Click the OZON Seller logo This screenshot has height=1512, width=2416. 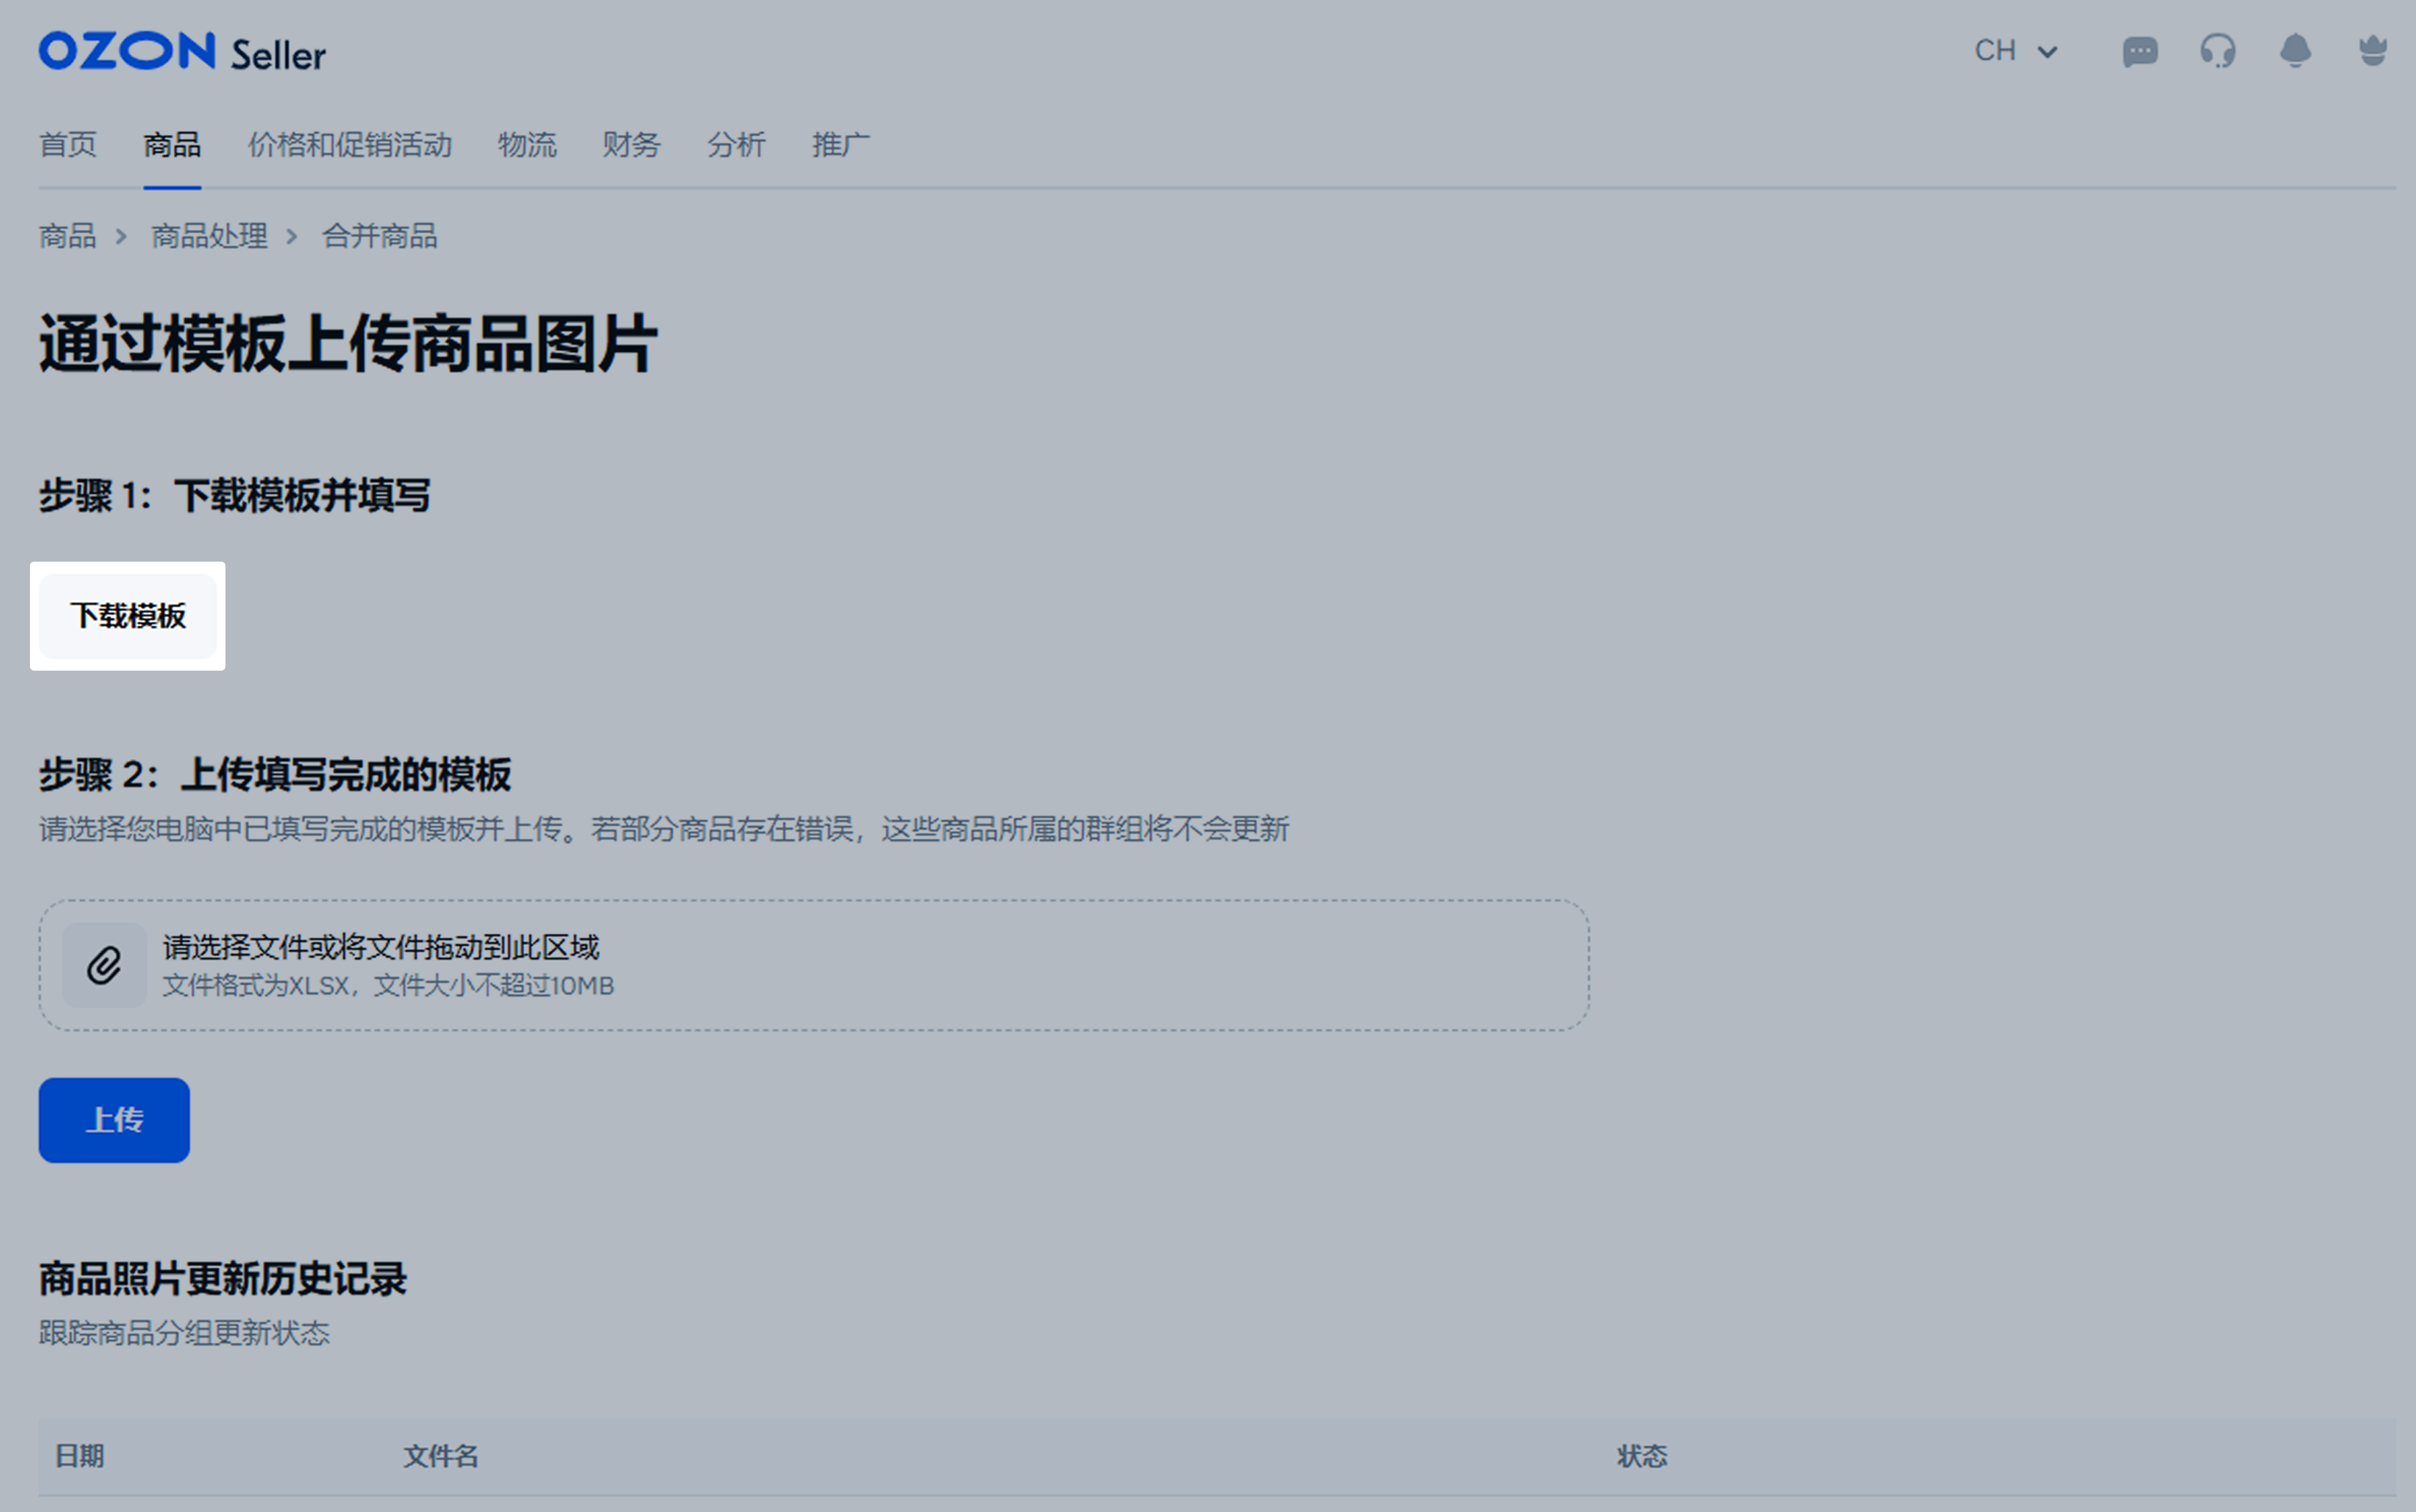(182, 52)
